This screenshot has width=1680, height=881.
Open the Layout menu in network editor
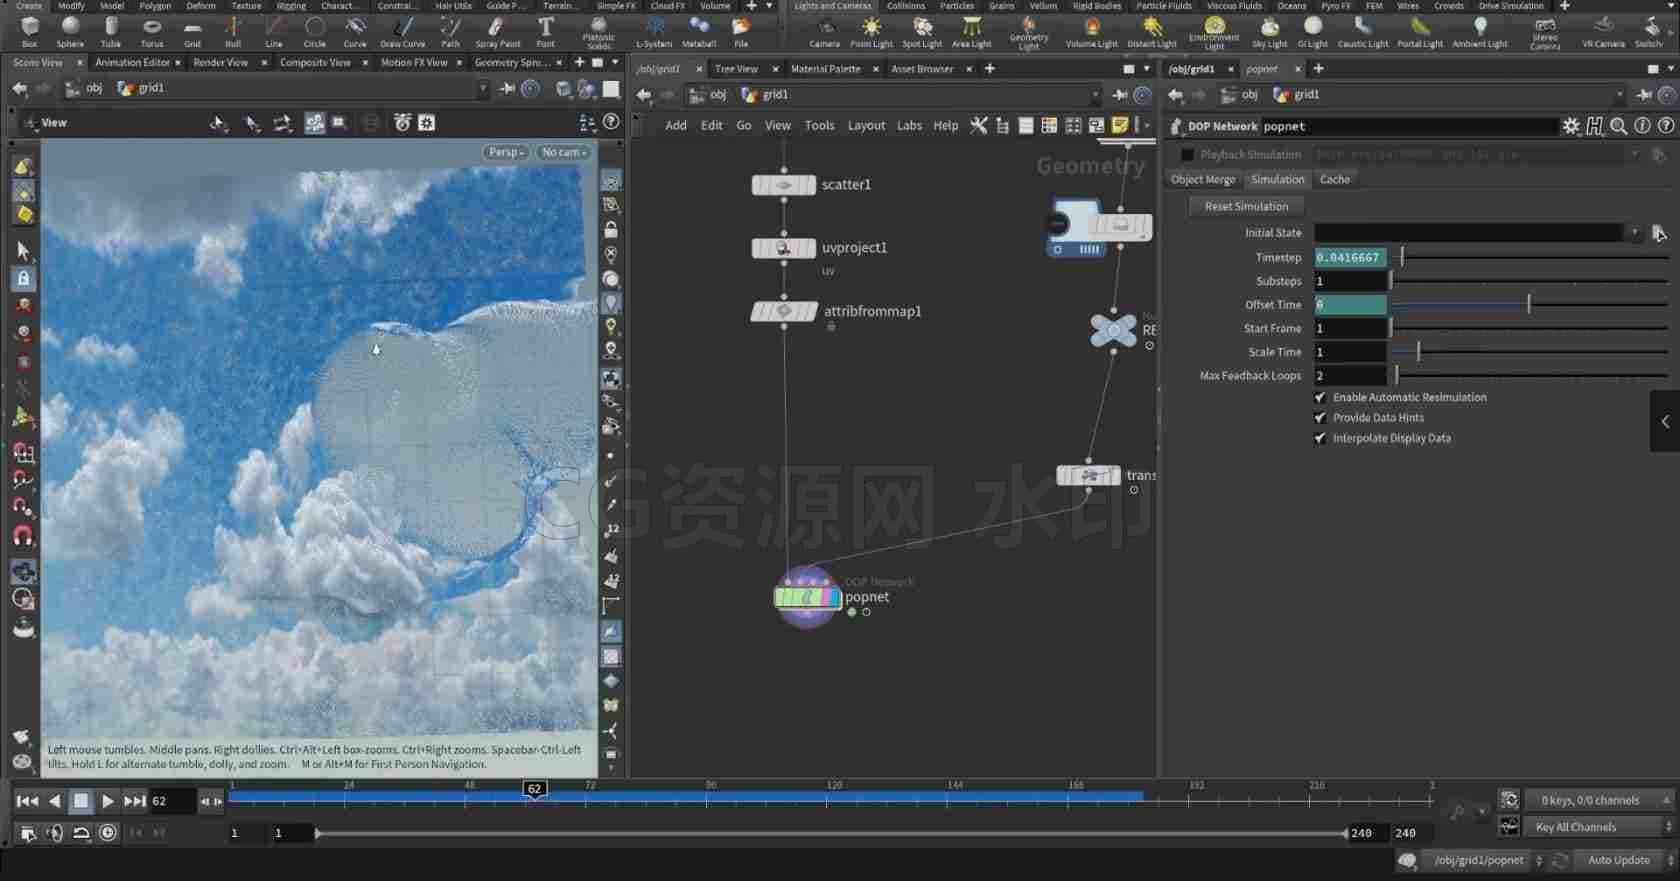[866, 126]
